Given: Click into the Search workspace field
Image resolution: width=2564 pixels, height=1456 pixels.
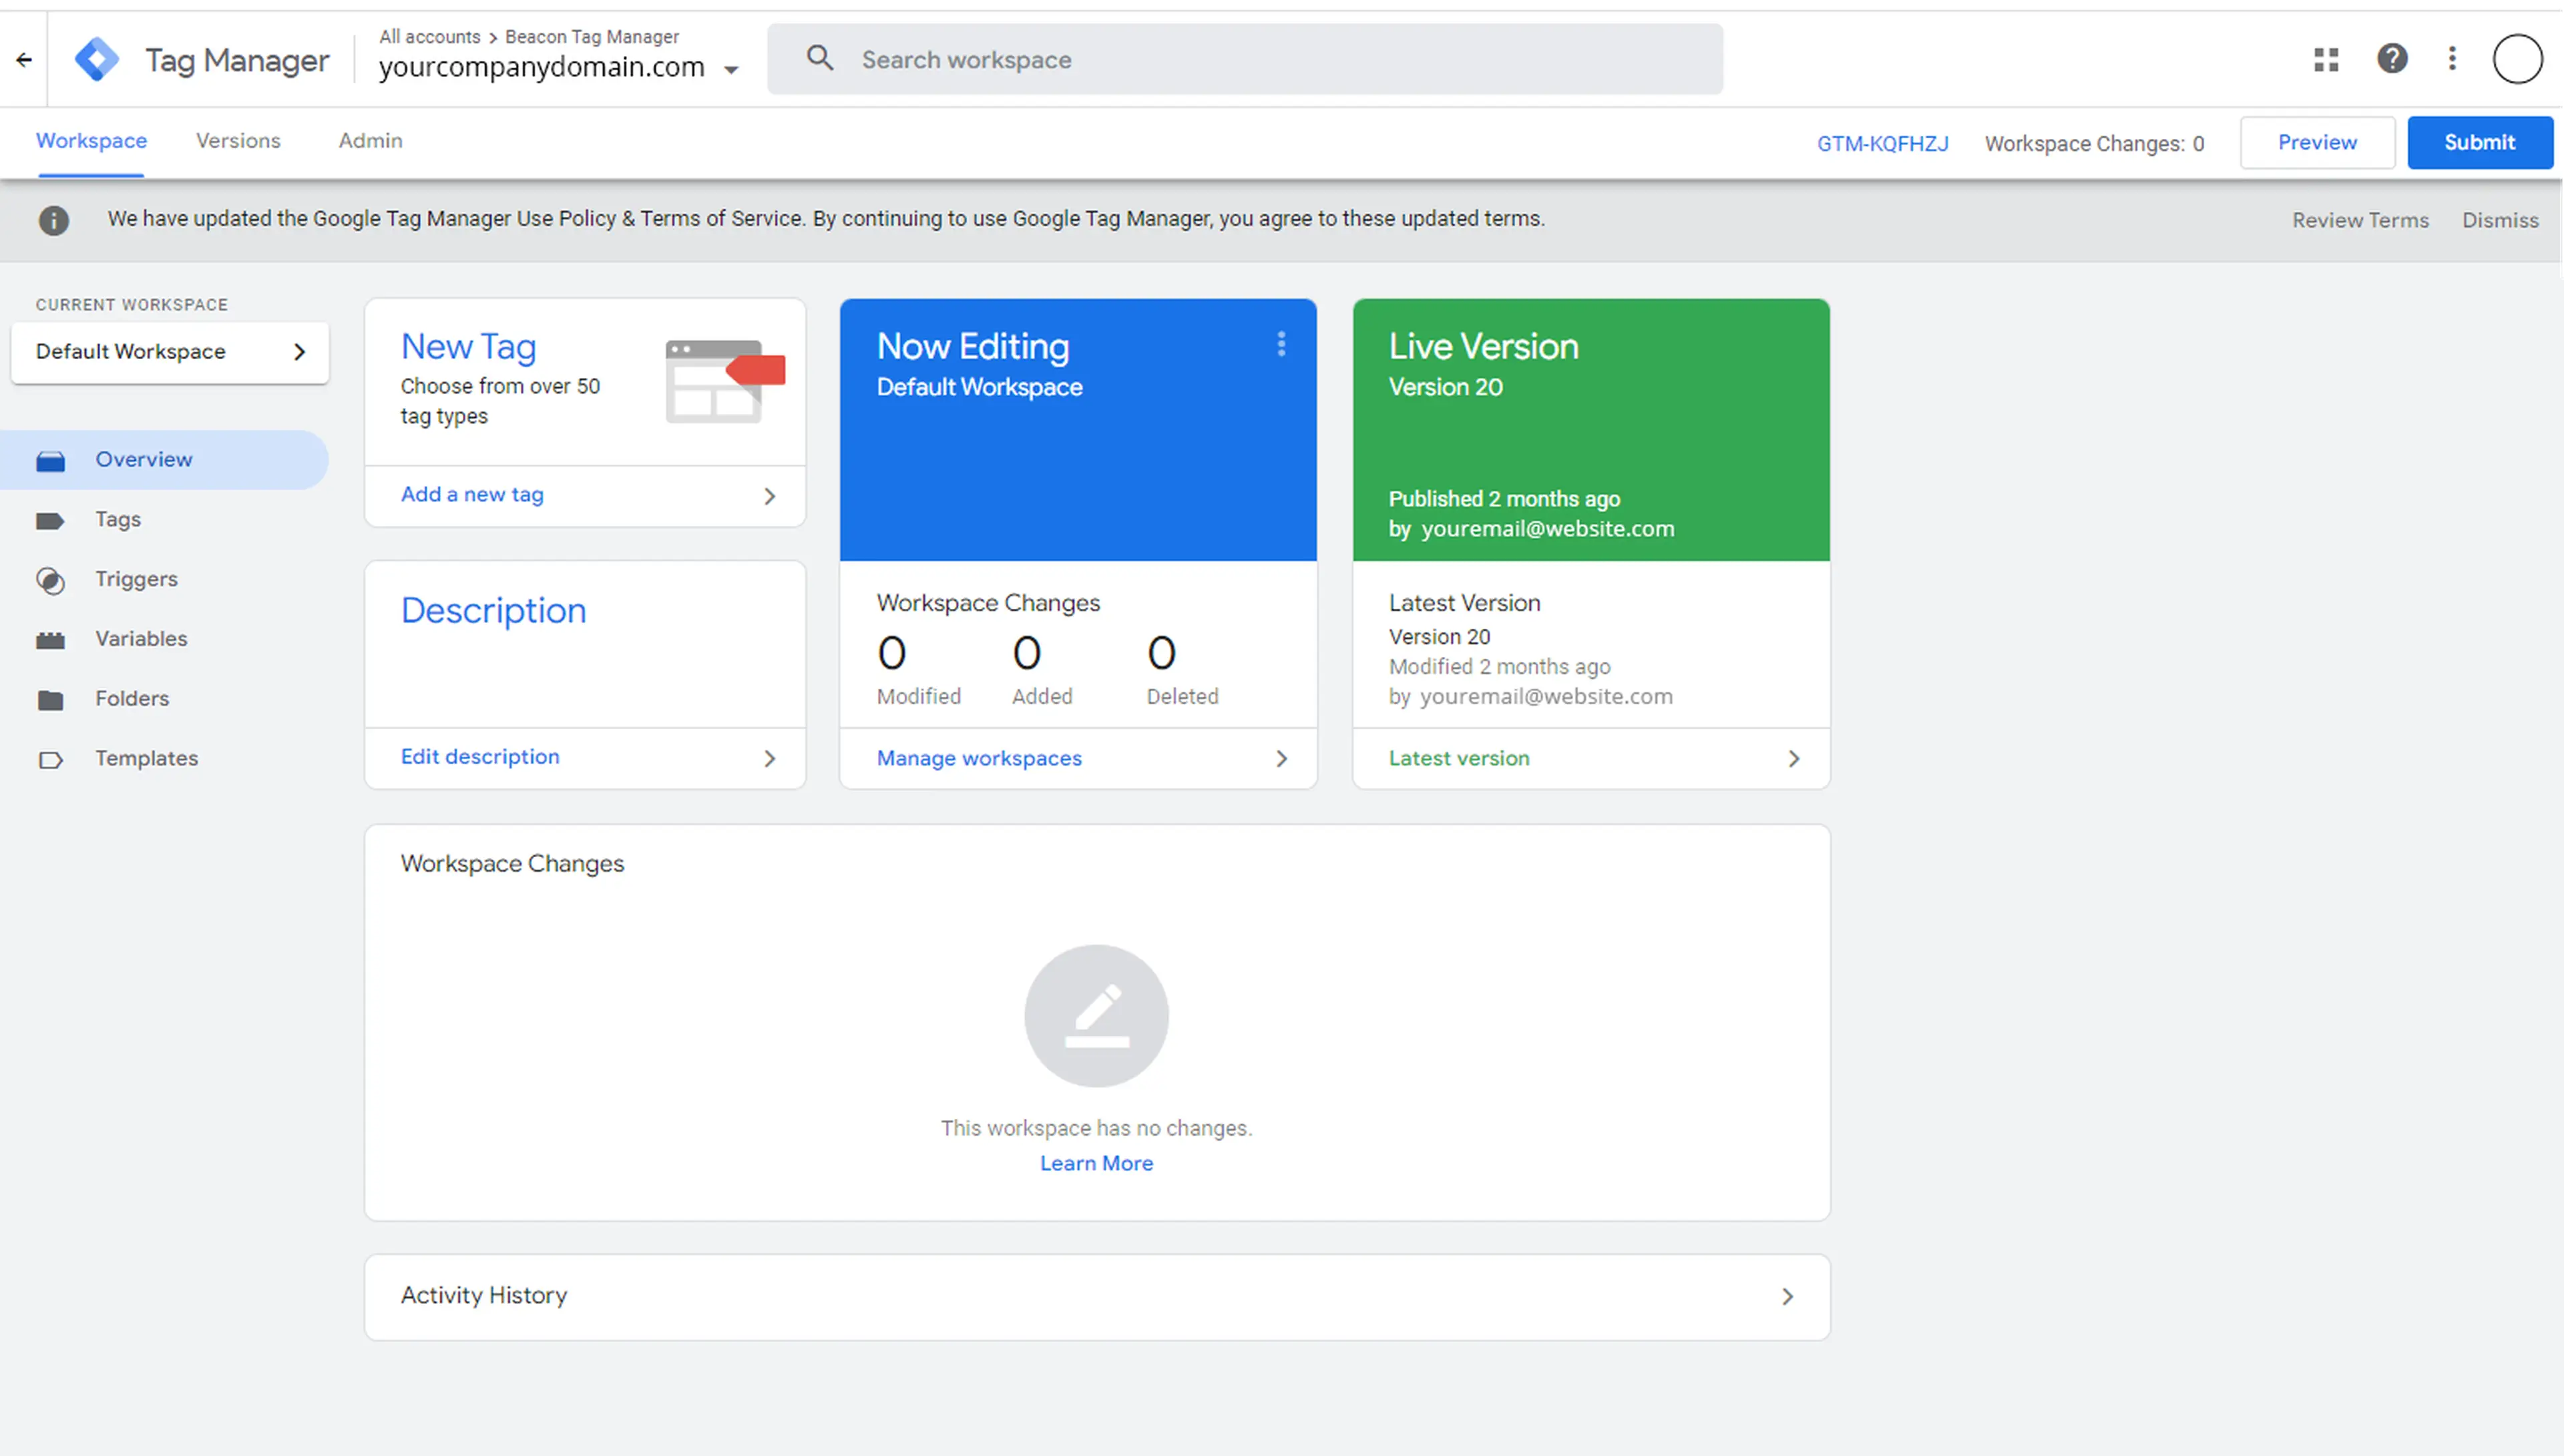Looking at the screenshot, I should (x=1244, y=59).
